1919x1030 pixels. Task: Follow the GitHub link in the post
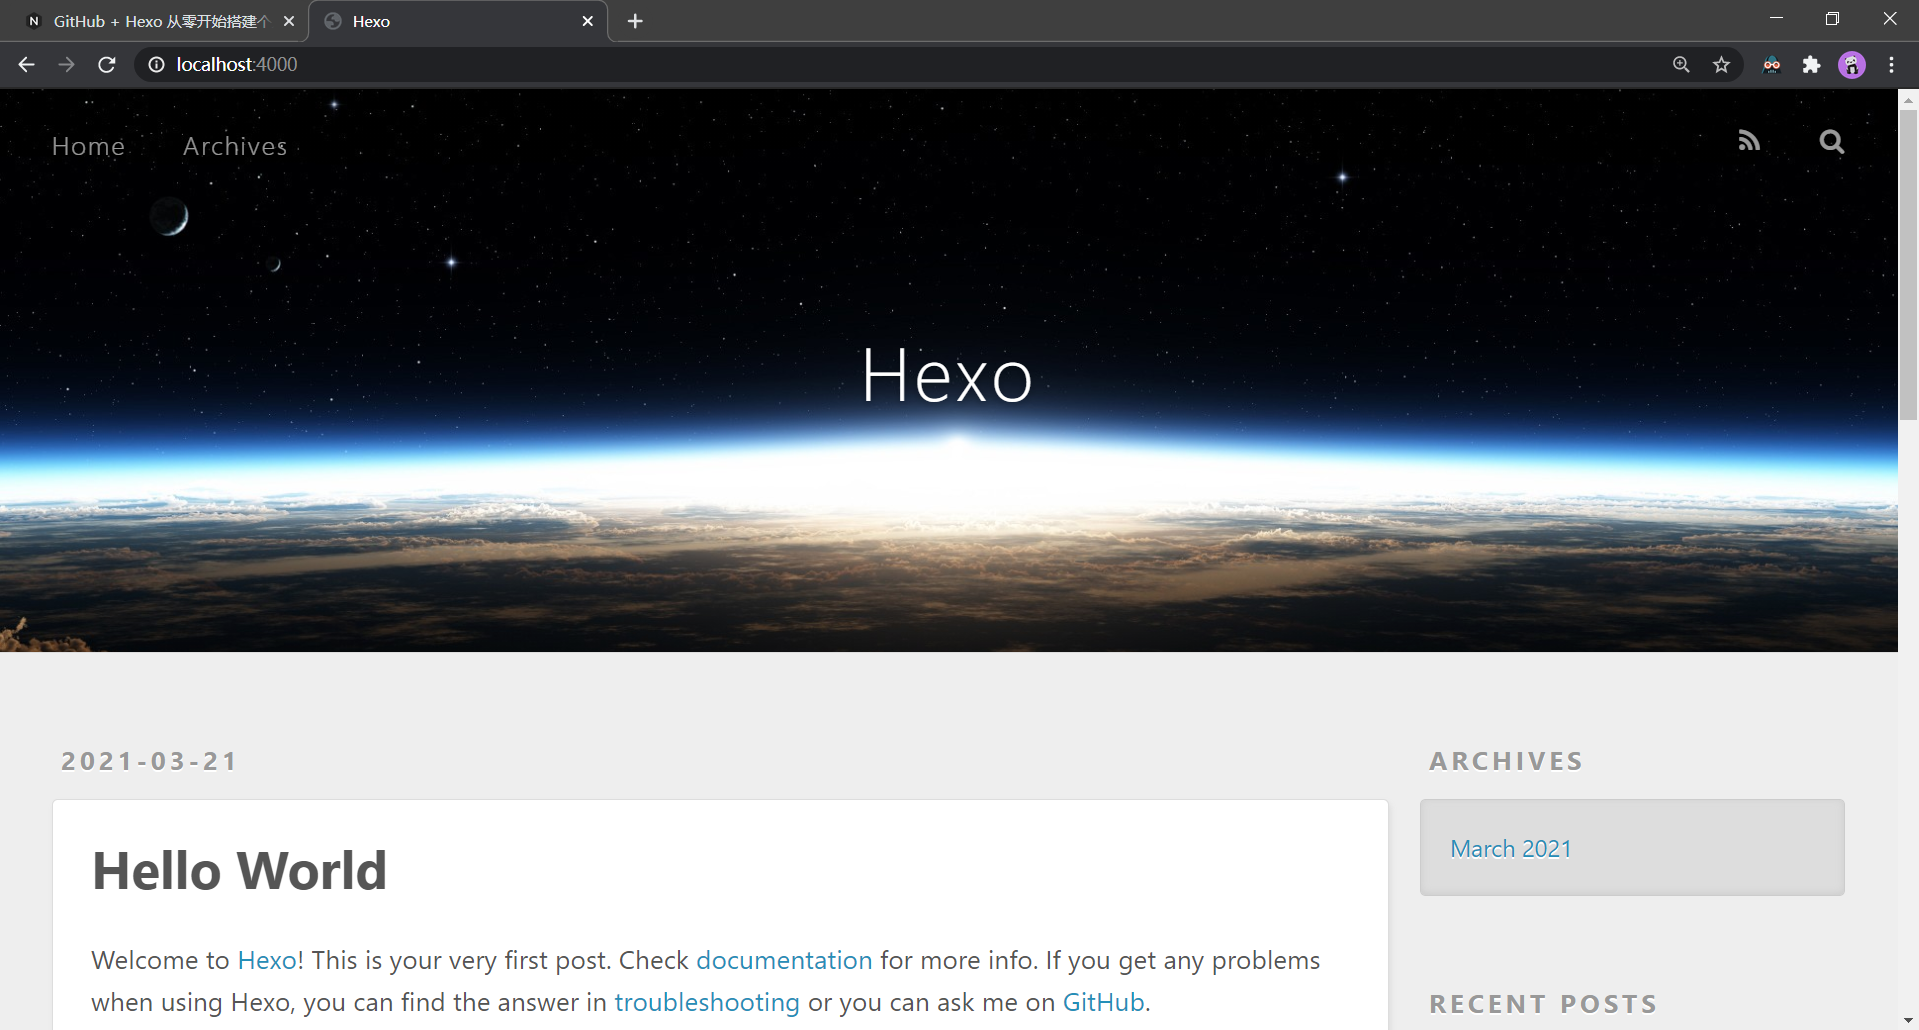(1103, 1002)
